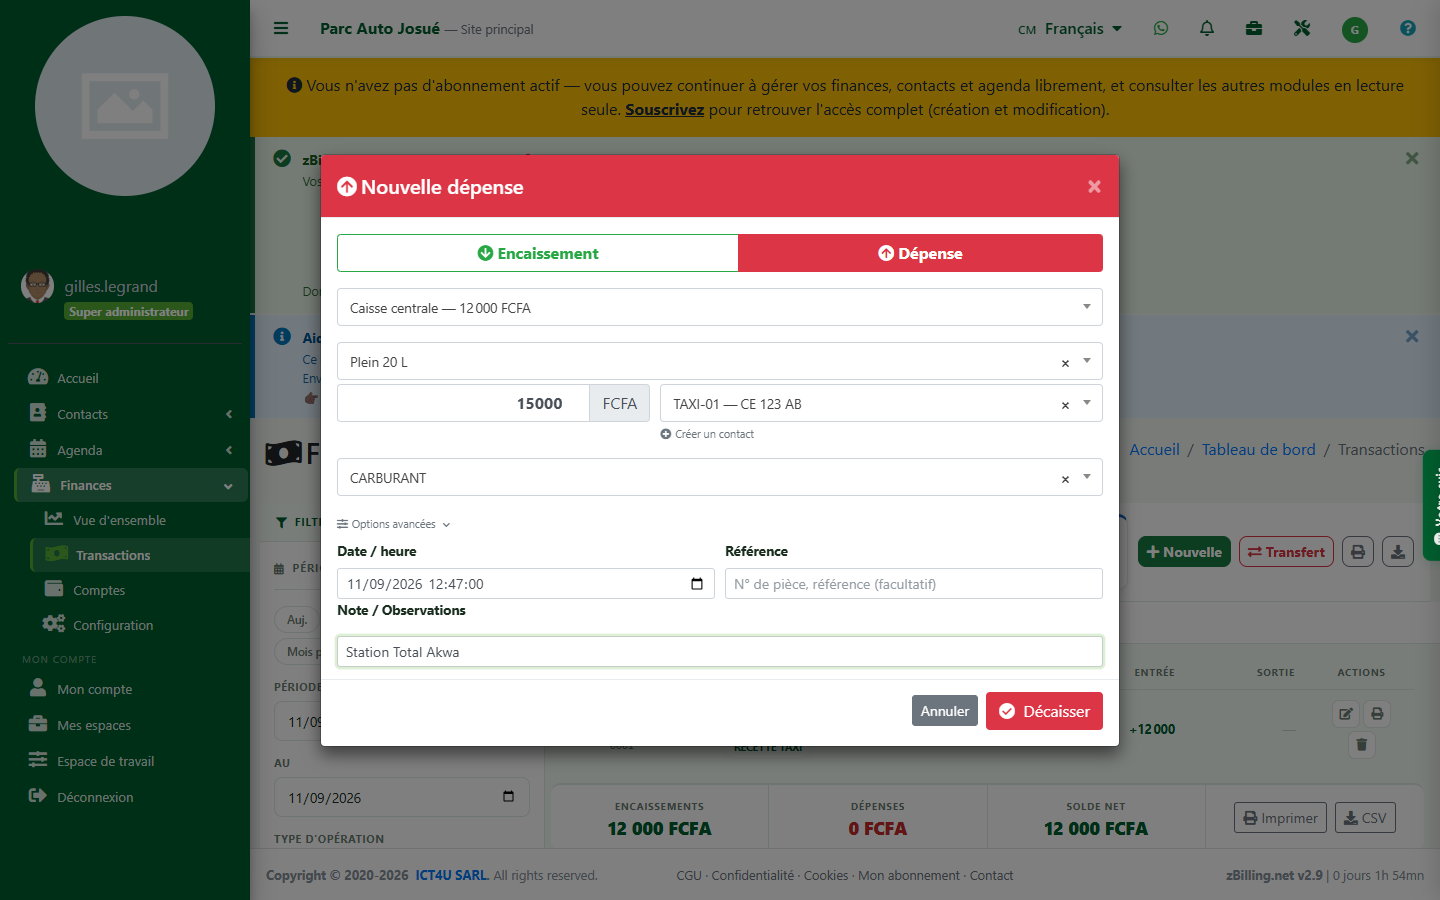Image resolution: width=1440 pixels, height=900 pixels.
Task: Open the date picker calendar icon
Action: [x=697, y=584]
